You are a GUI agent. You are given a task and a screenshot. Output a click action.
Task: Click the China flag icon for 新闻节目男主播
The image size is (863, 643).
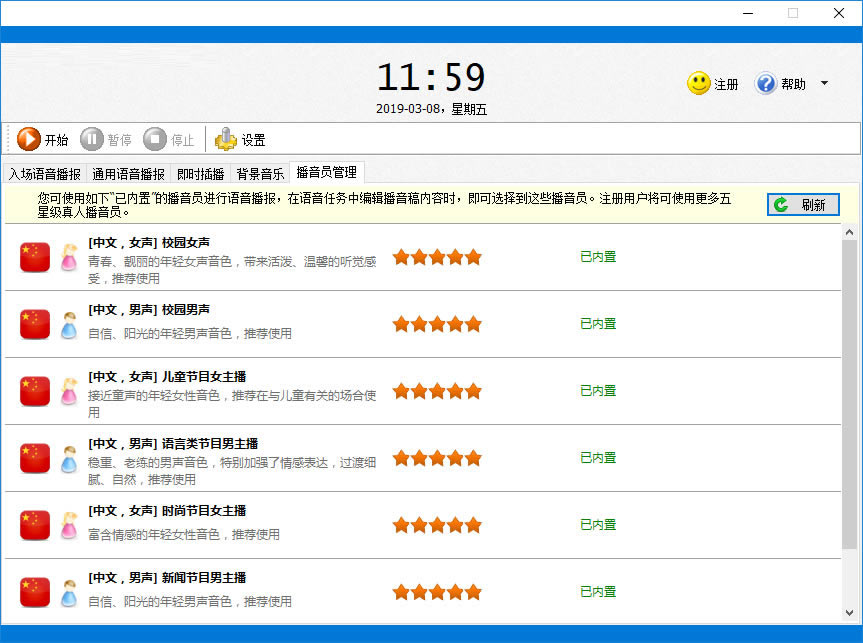(x=35, y=592)
